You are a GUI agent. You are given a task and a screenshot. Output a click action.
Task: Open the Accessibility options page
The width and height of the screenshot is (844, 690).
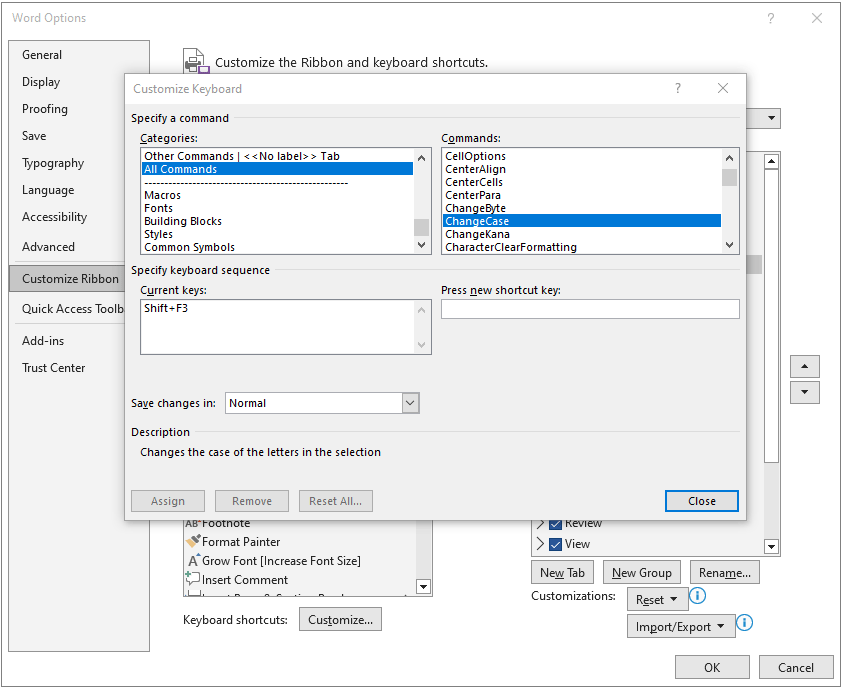(x=54, y=217)
